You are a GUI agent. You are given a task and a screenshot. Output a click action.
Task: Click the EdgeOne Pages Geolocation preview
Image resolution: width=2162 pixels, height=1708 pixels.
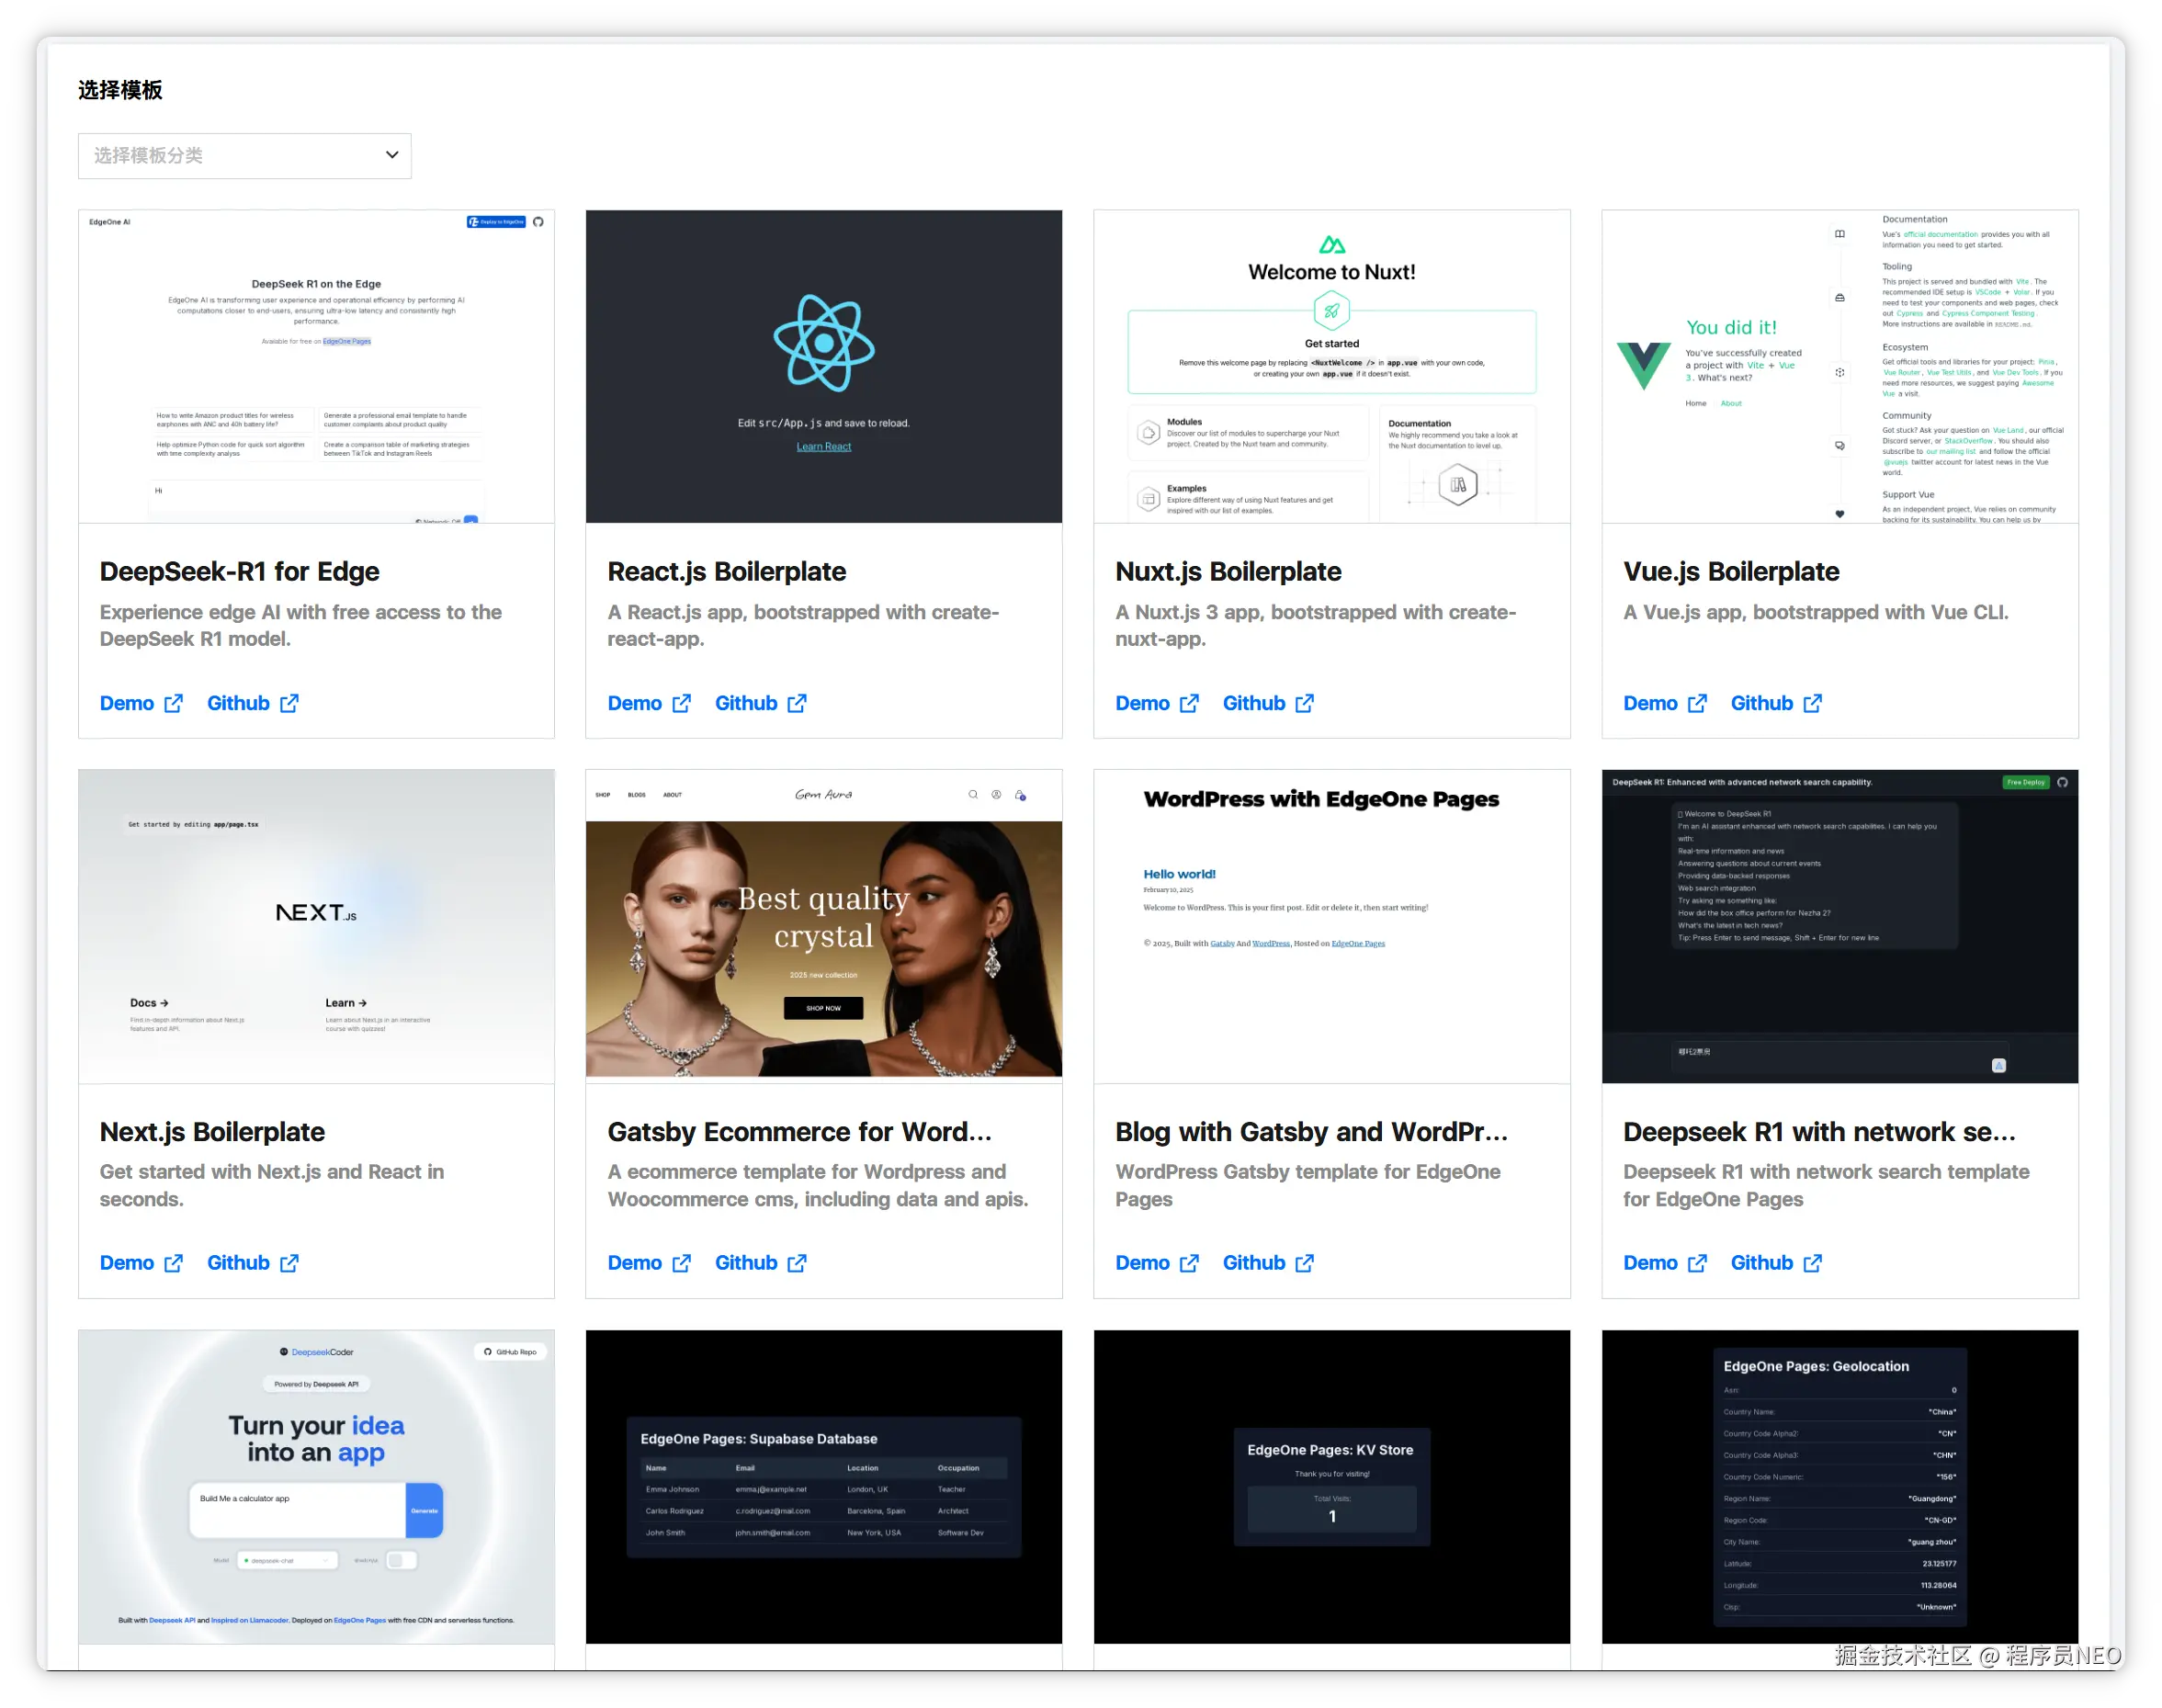(1840, 1486)
